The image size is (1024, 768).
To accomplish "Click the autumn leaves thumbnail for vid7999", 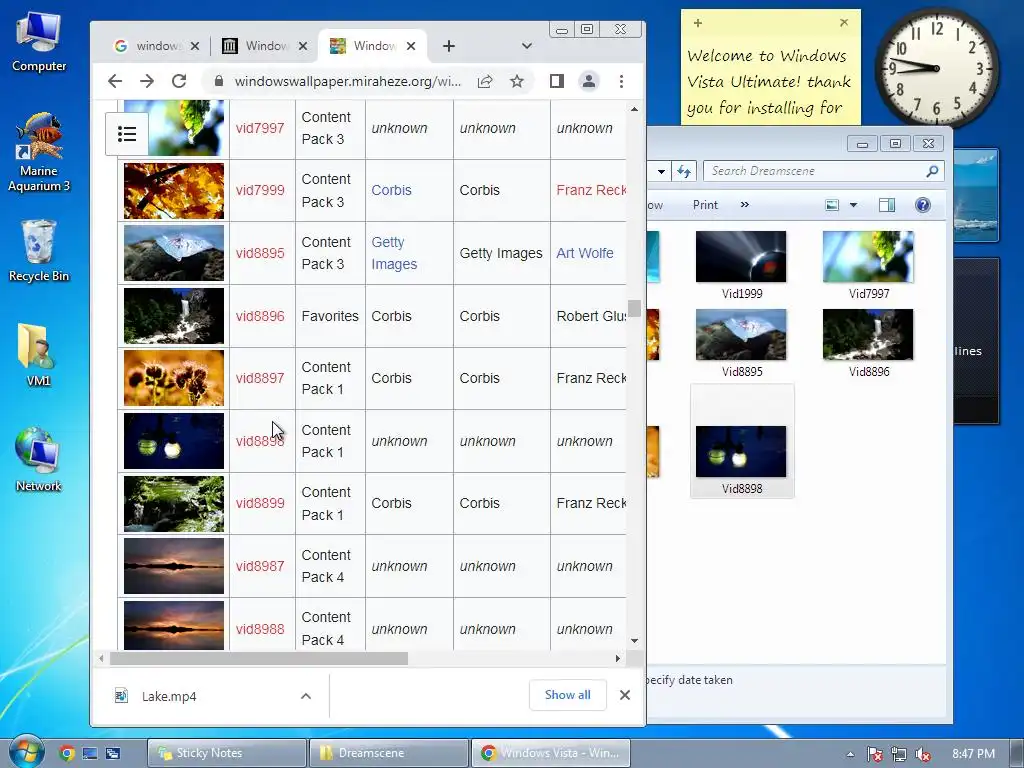I will coord(174,191).
